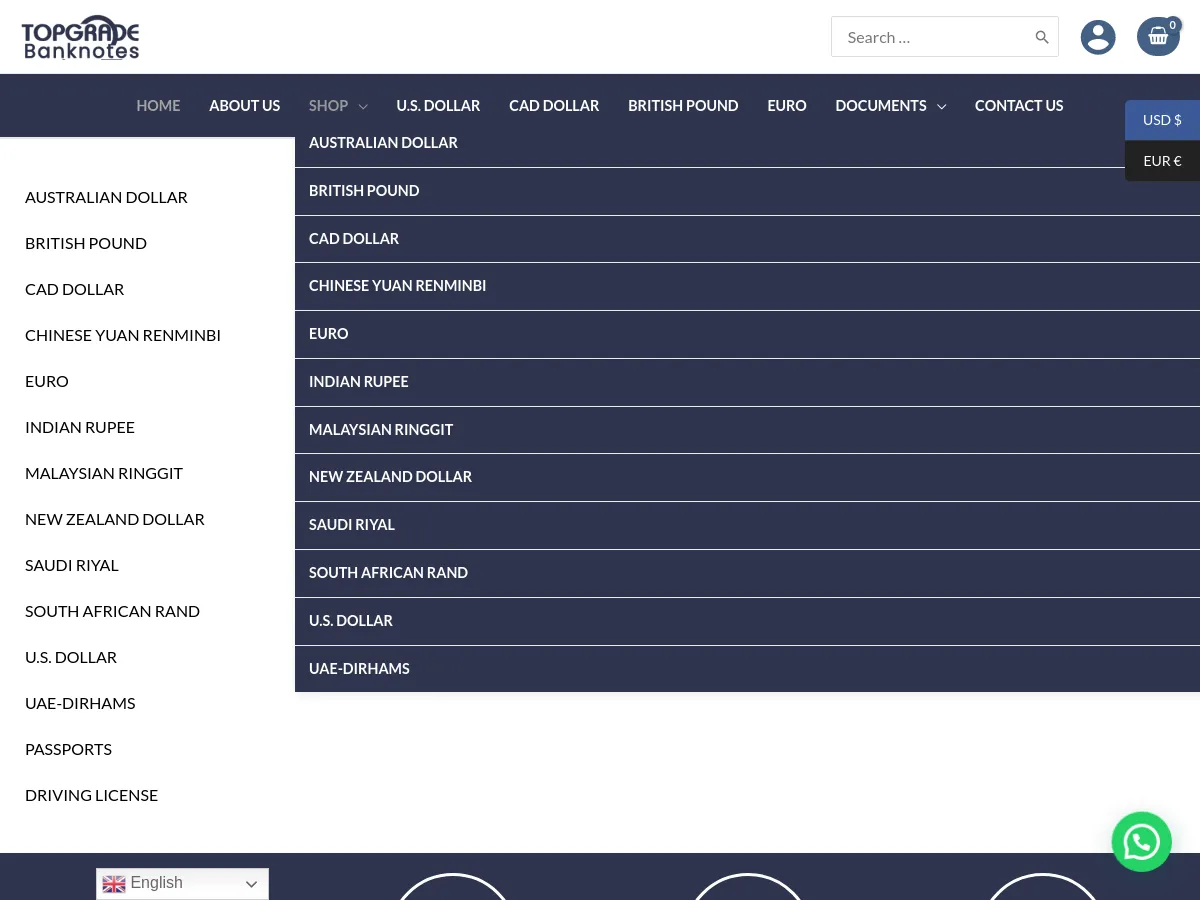Open the shopping cart basket icon
Viewport: 1200px width, 900px height.
coord(1158,37)
